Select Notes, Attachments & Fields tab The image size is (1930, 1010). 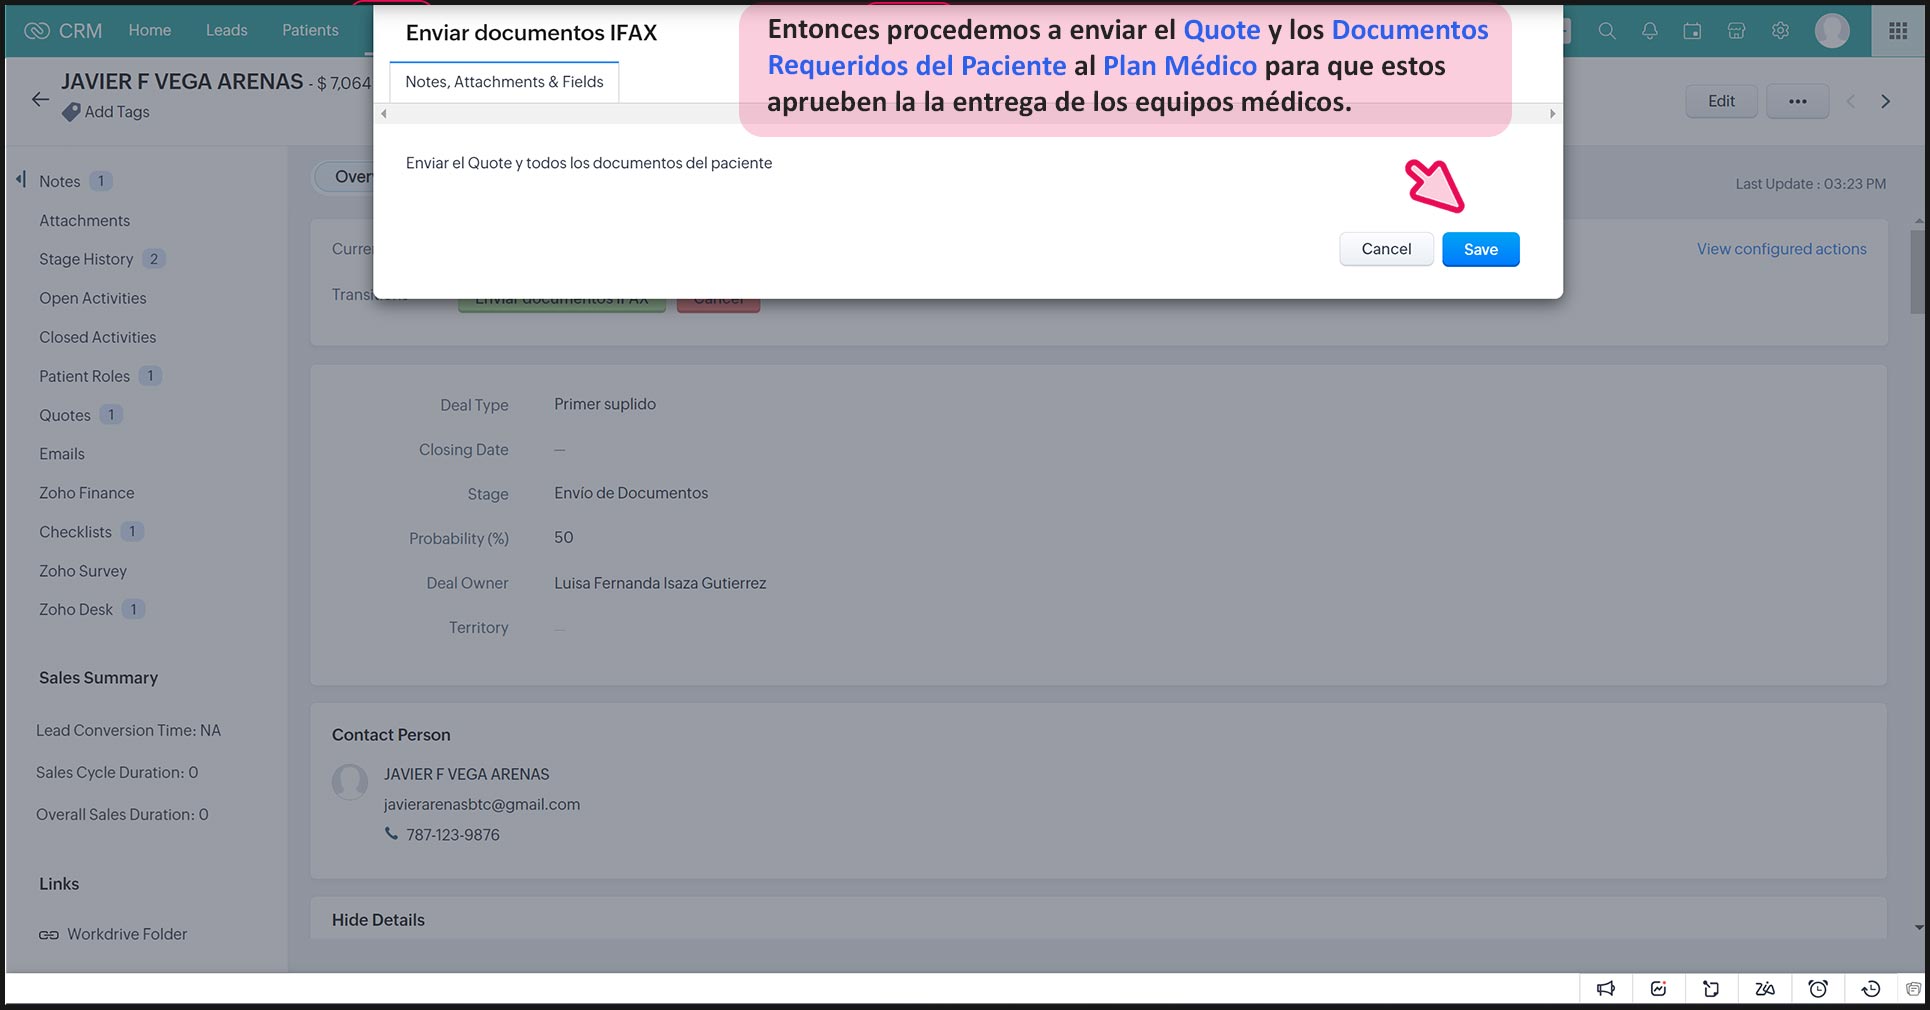click(504, 82)
